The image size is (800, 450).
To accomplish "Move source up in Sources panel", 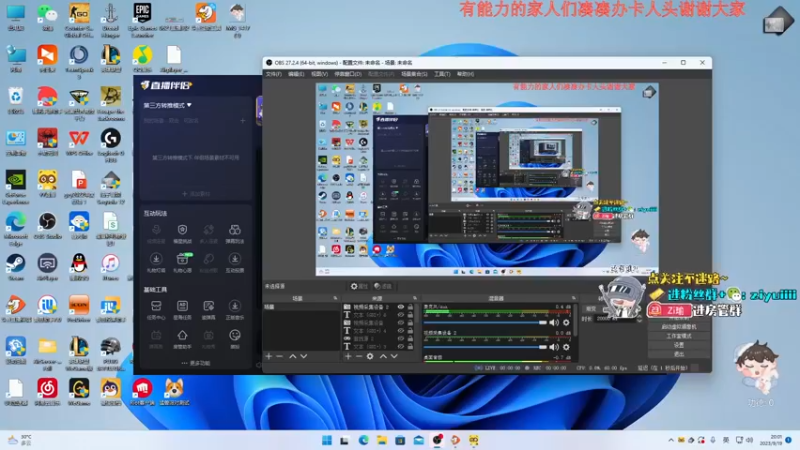I will click(x=383, y=356).
